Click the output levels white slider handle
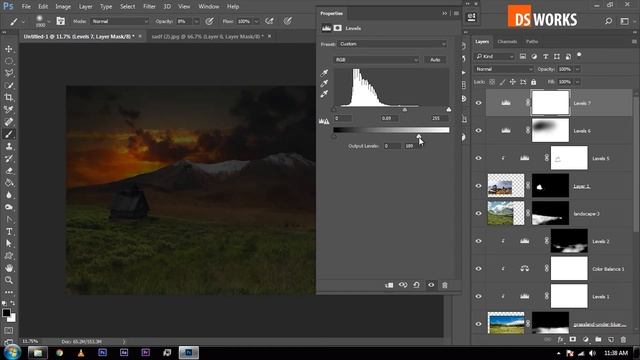The image size is (640, 360). pyautogui.click(x=419, y=137)
